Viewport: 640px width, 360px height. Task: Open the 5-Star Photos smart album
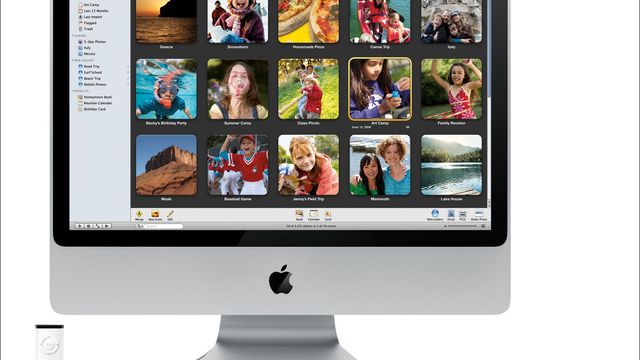[x=92, y=42]
